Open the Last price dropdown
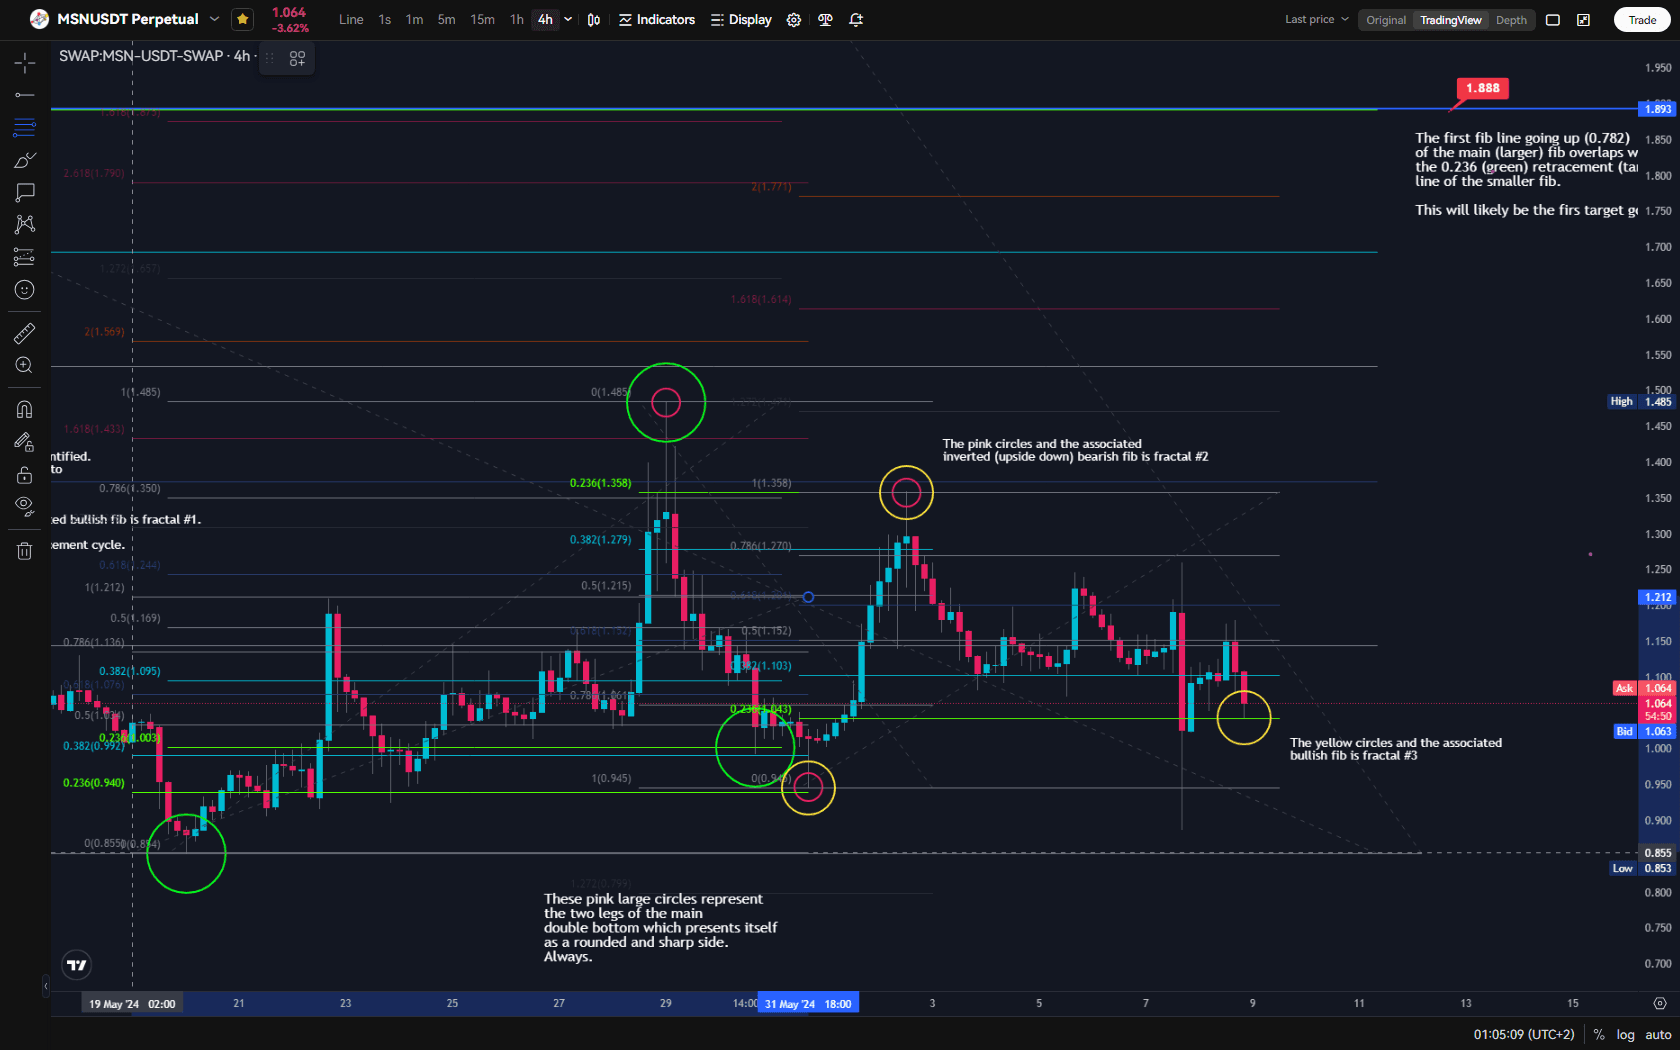1680x1050 pixels. point(1317,20)
